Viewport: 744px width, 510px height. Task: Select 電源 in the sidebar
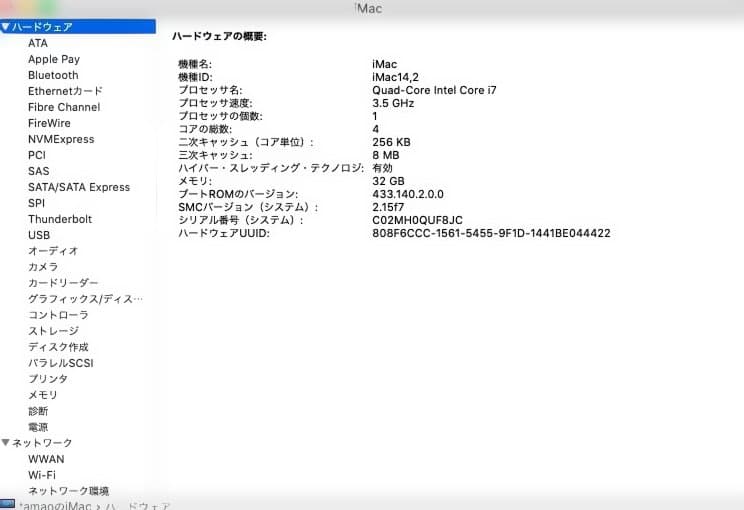pyautogui.click(x=38, y=427)
